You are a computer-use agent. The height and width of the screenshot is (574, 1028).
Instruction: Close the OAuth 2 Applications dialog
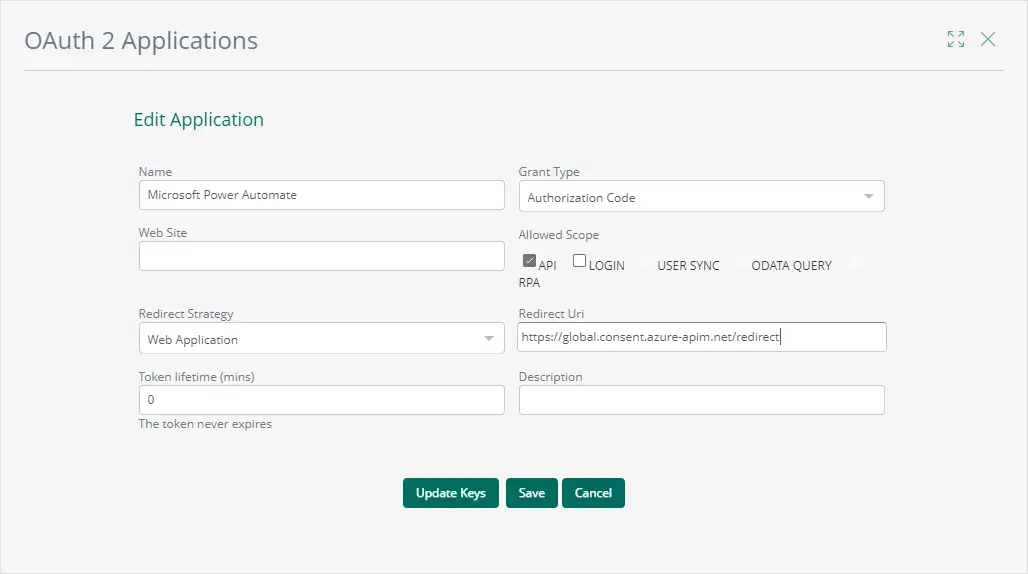(x=987, y=39)
